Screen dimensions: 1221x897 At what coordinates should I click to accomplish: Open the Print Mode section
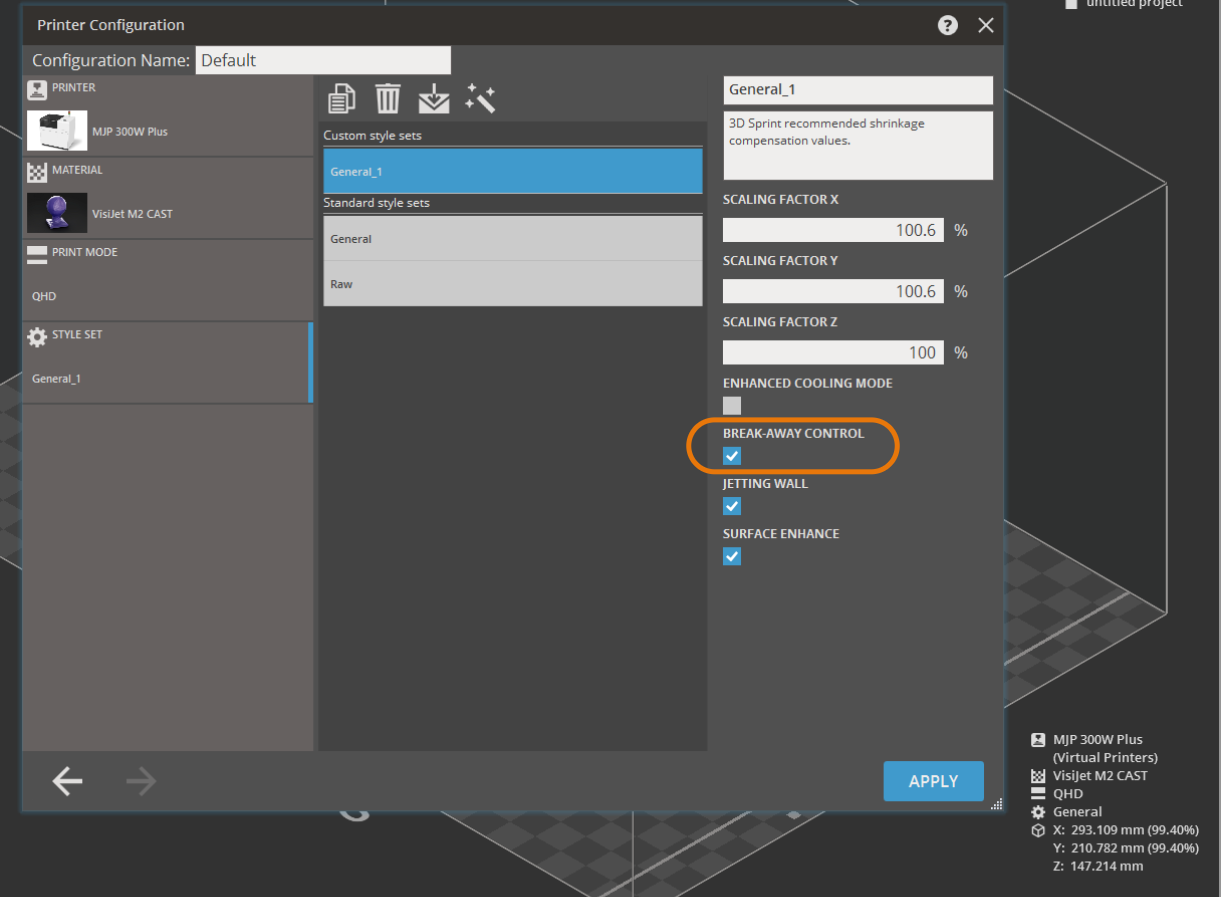pos(167,280)
